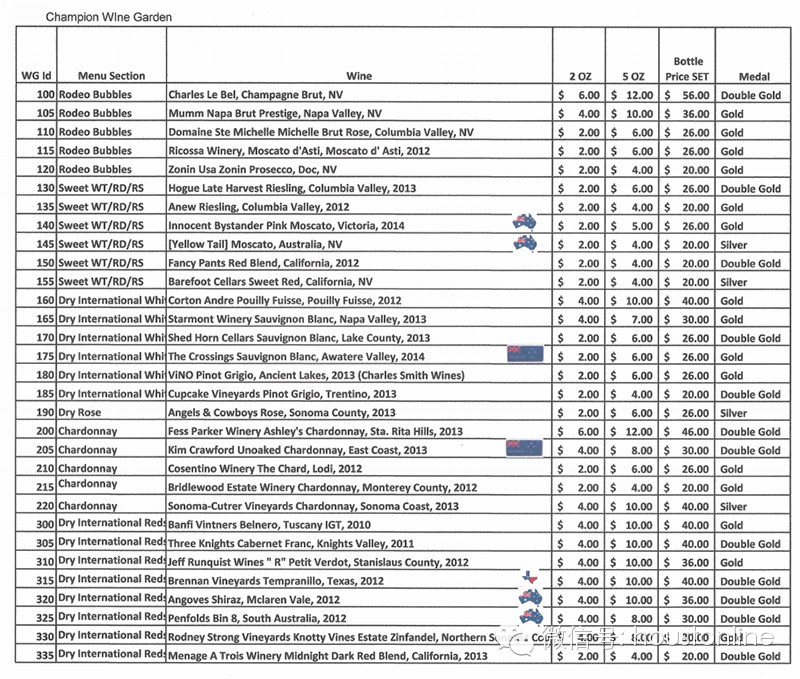
Task: Select 'Shed Horn Cellars Sauvignon Blanc' wine
Action: click(x=360, y=338)
